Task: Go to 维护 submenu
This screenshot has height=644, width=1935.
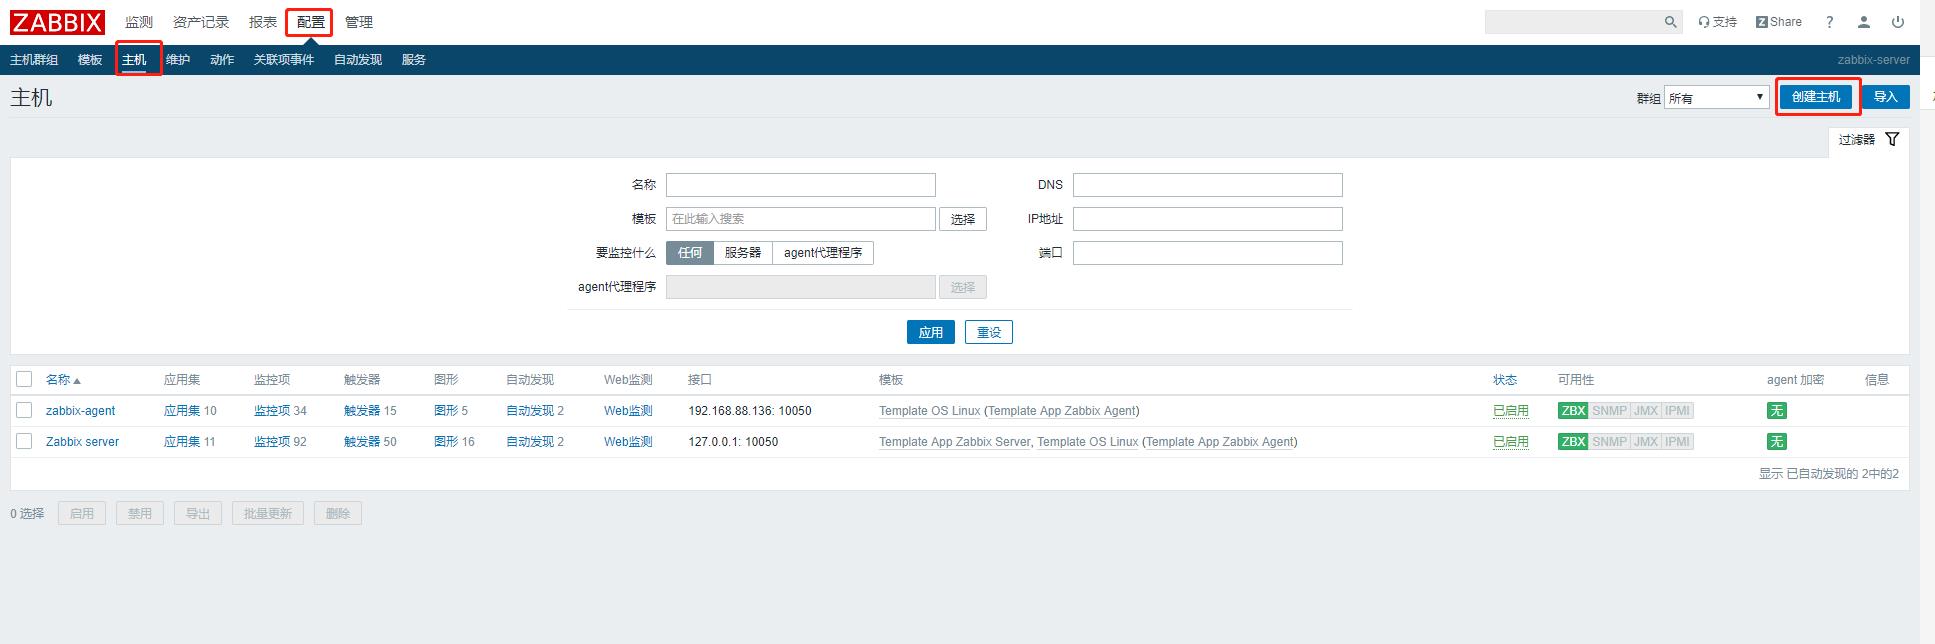Action: pyautogui.click(x=178, y=60)
